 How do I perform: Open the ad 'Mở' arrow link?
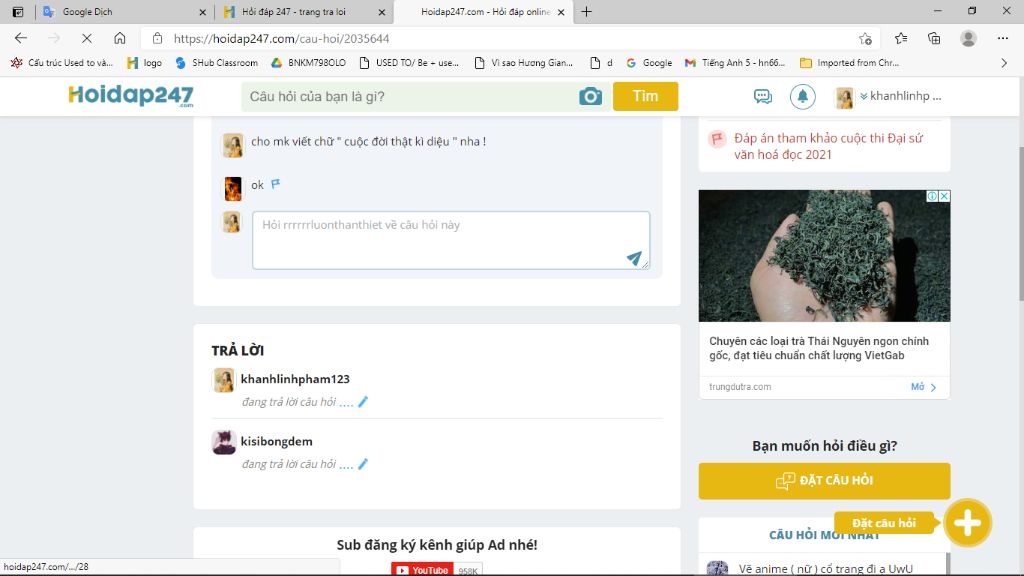click(x=923, y=387)
